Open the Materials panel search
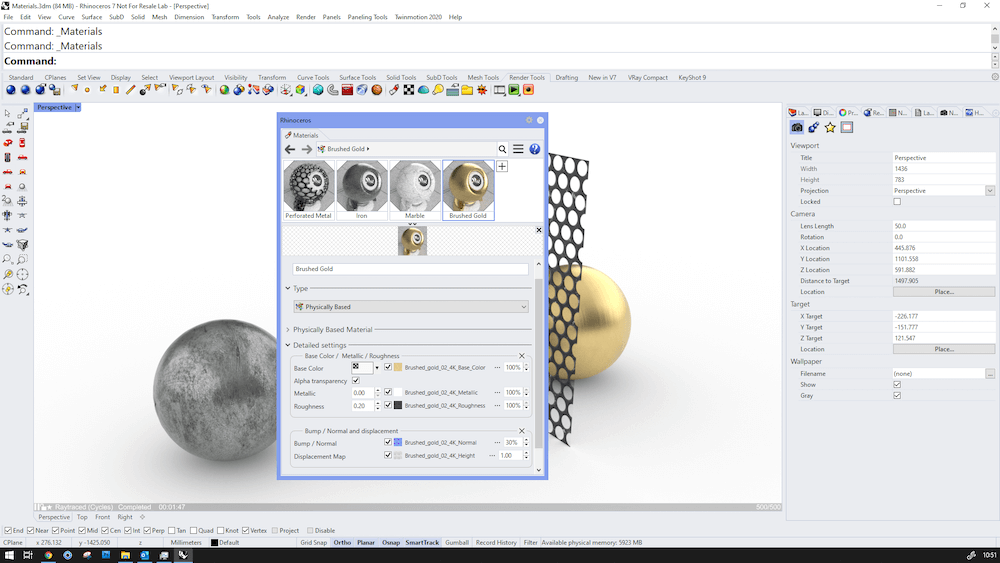This screenshot has height=563, width=1000. (x=503, y=149)
